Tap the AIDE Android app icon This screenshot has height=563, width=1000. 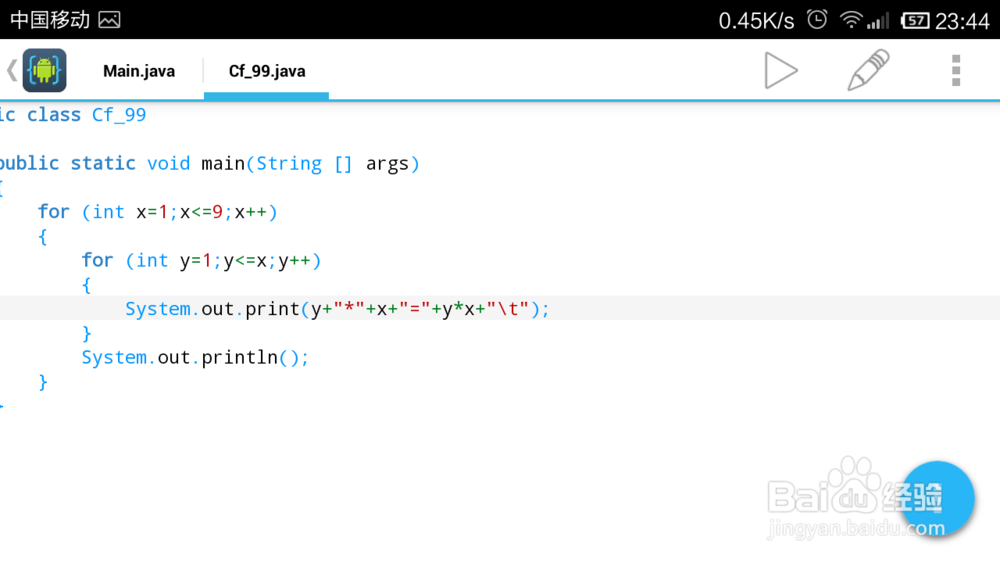click(x=44, y=71)
